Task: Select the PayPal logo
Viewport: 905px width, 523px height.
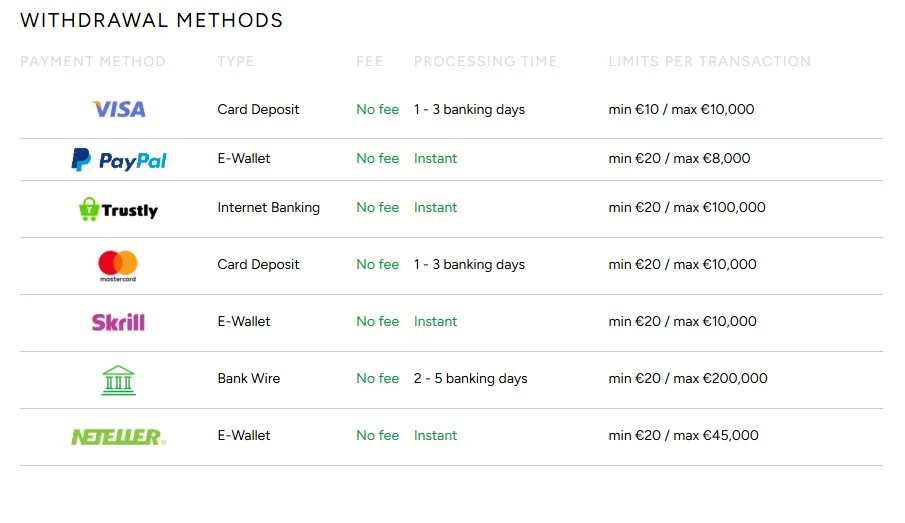Action: click(x=118, y=159)
